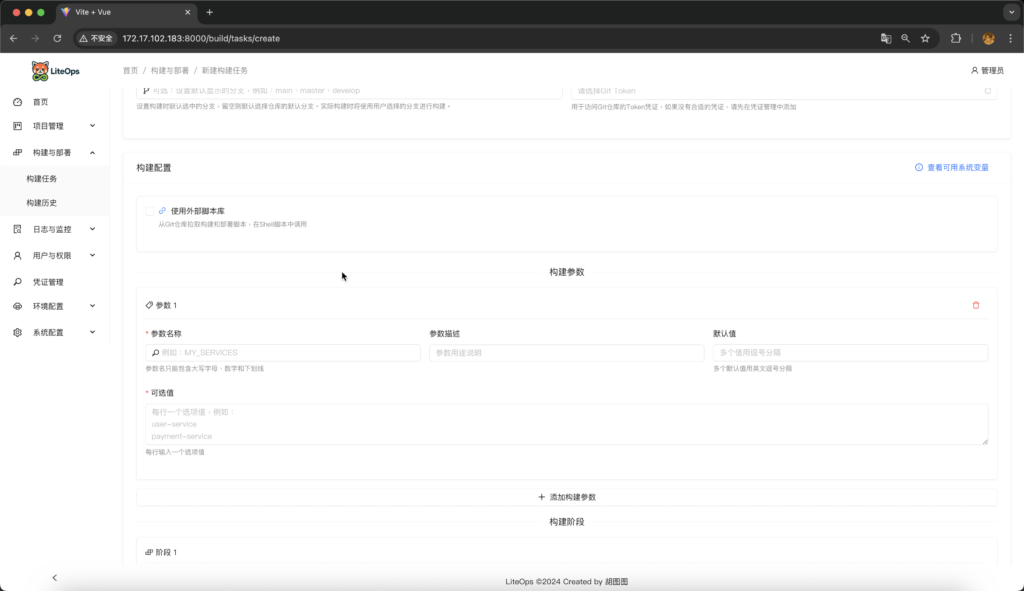Open the 查看可用系统变量 link
Screen dimensions: 1024x591
952,168
